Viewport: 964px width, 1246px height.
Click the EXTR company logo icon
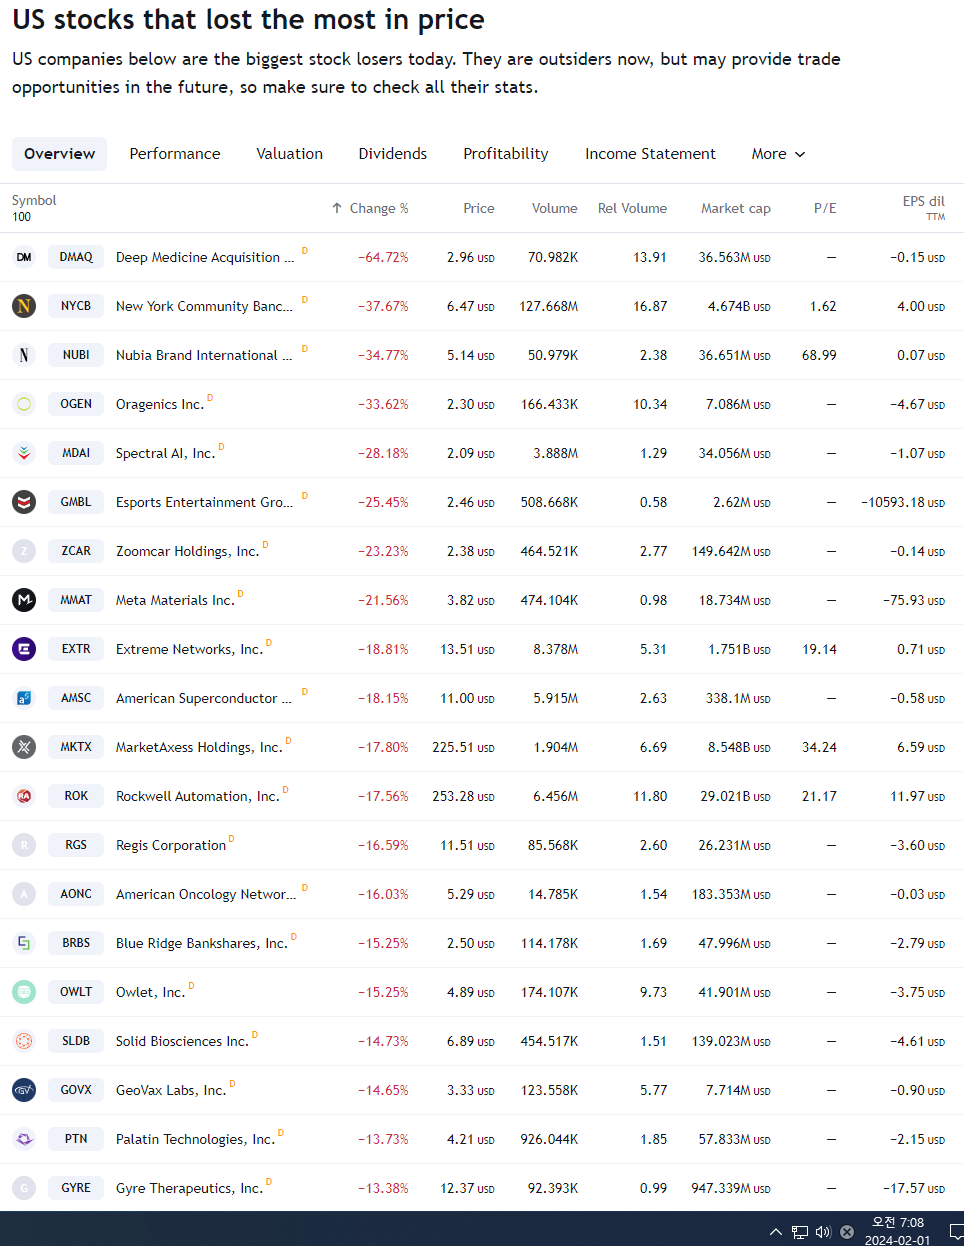[x=24, y=649]
